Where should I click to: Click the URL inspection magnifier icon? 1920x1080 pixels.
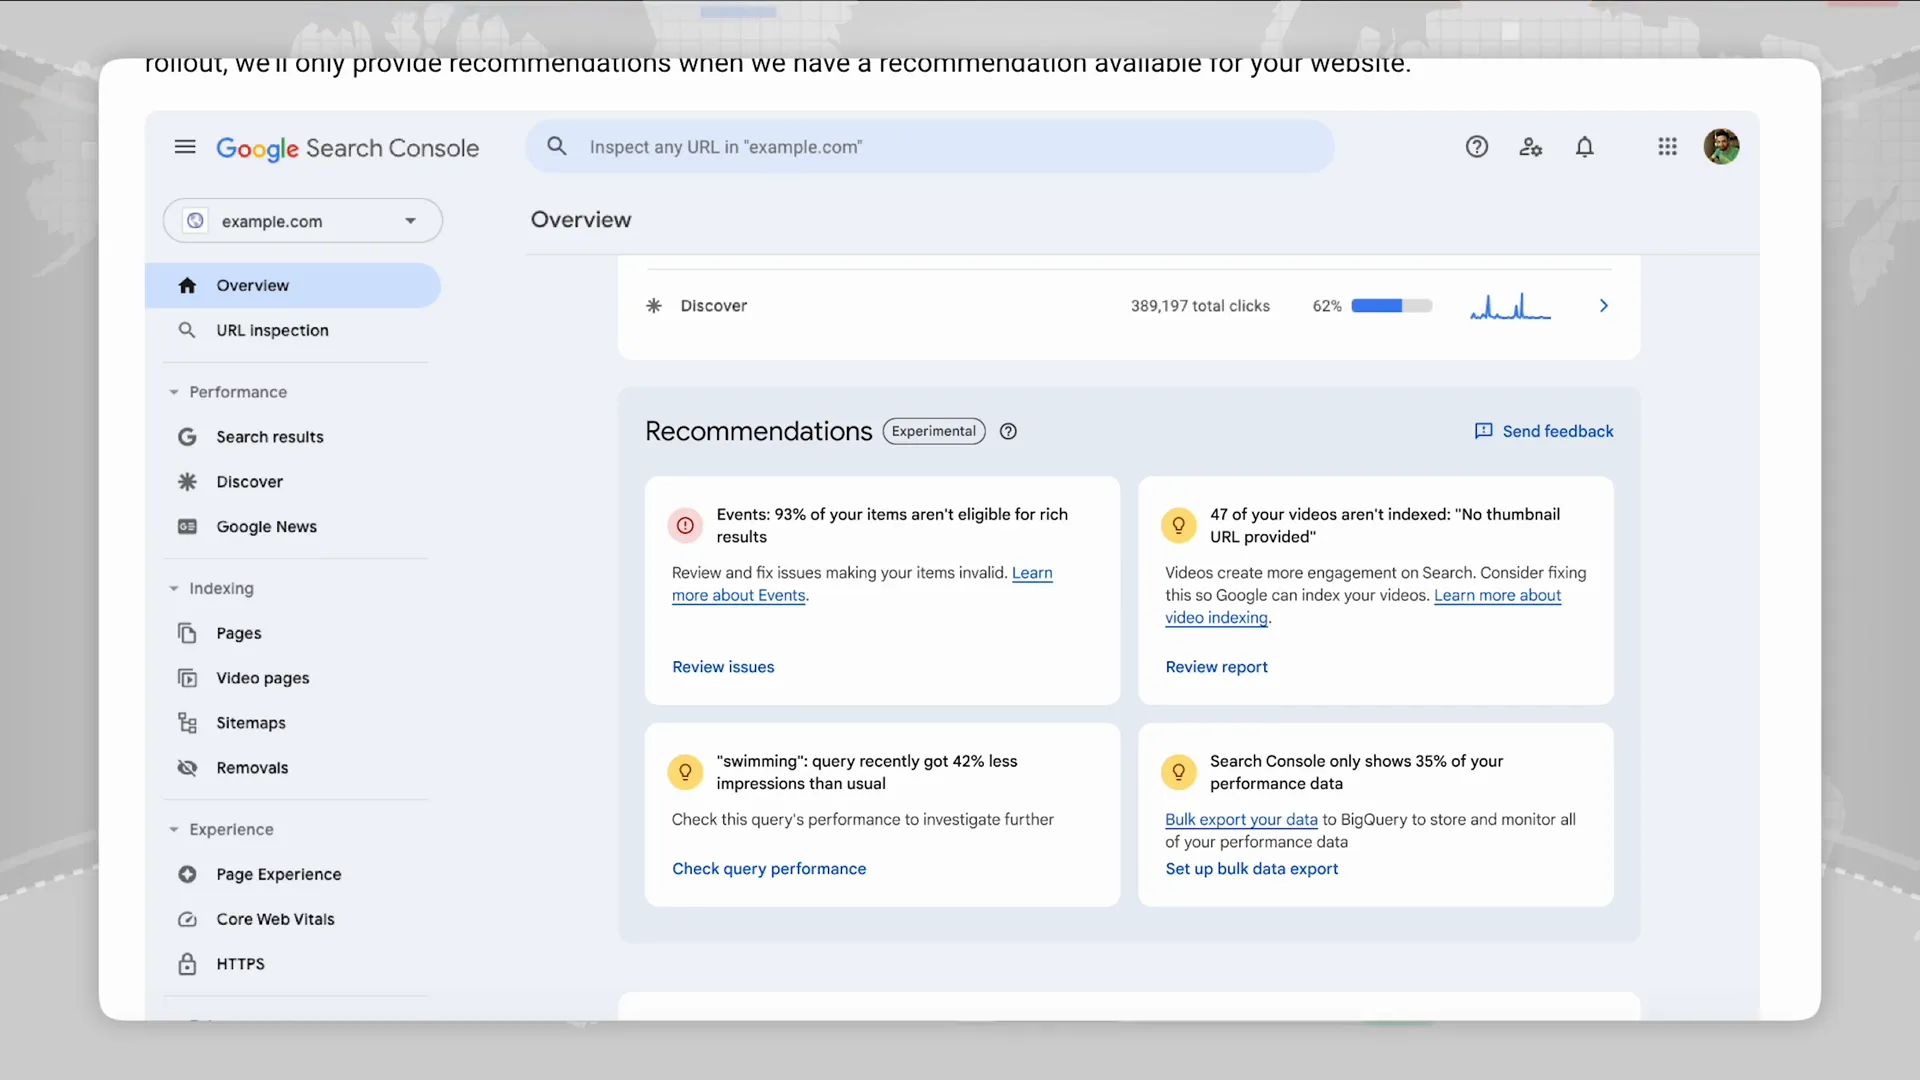187,330
